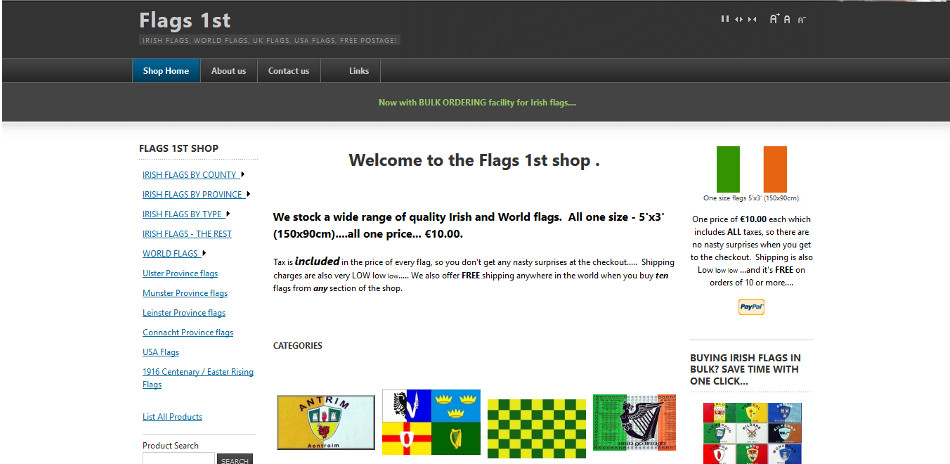Select the Links menu item

click(x=359, y=71)
